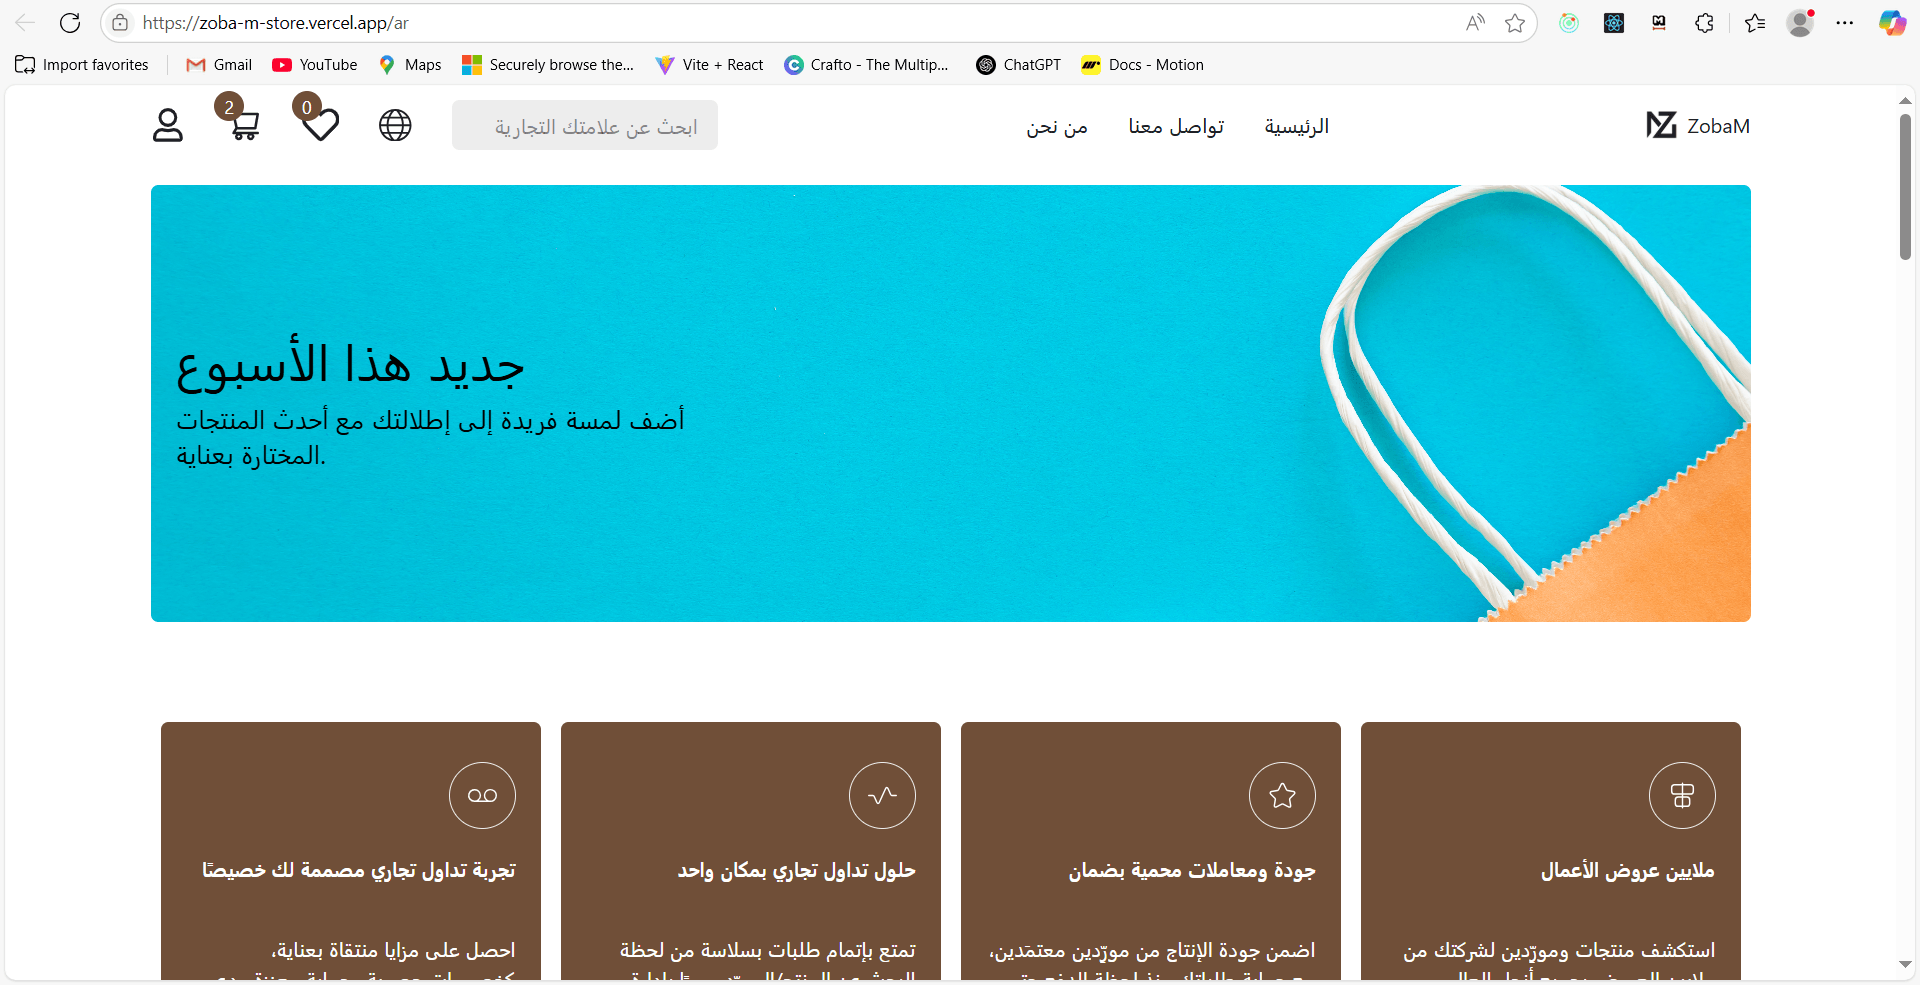Viewport: 1920px width, 985px height.
Task: Go back using browser back arrow
Action: pyautogui.click(x=25, y=23)
